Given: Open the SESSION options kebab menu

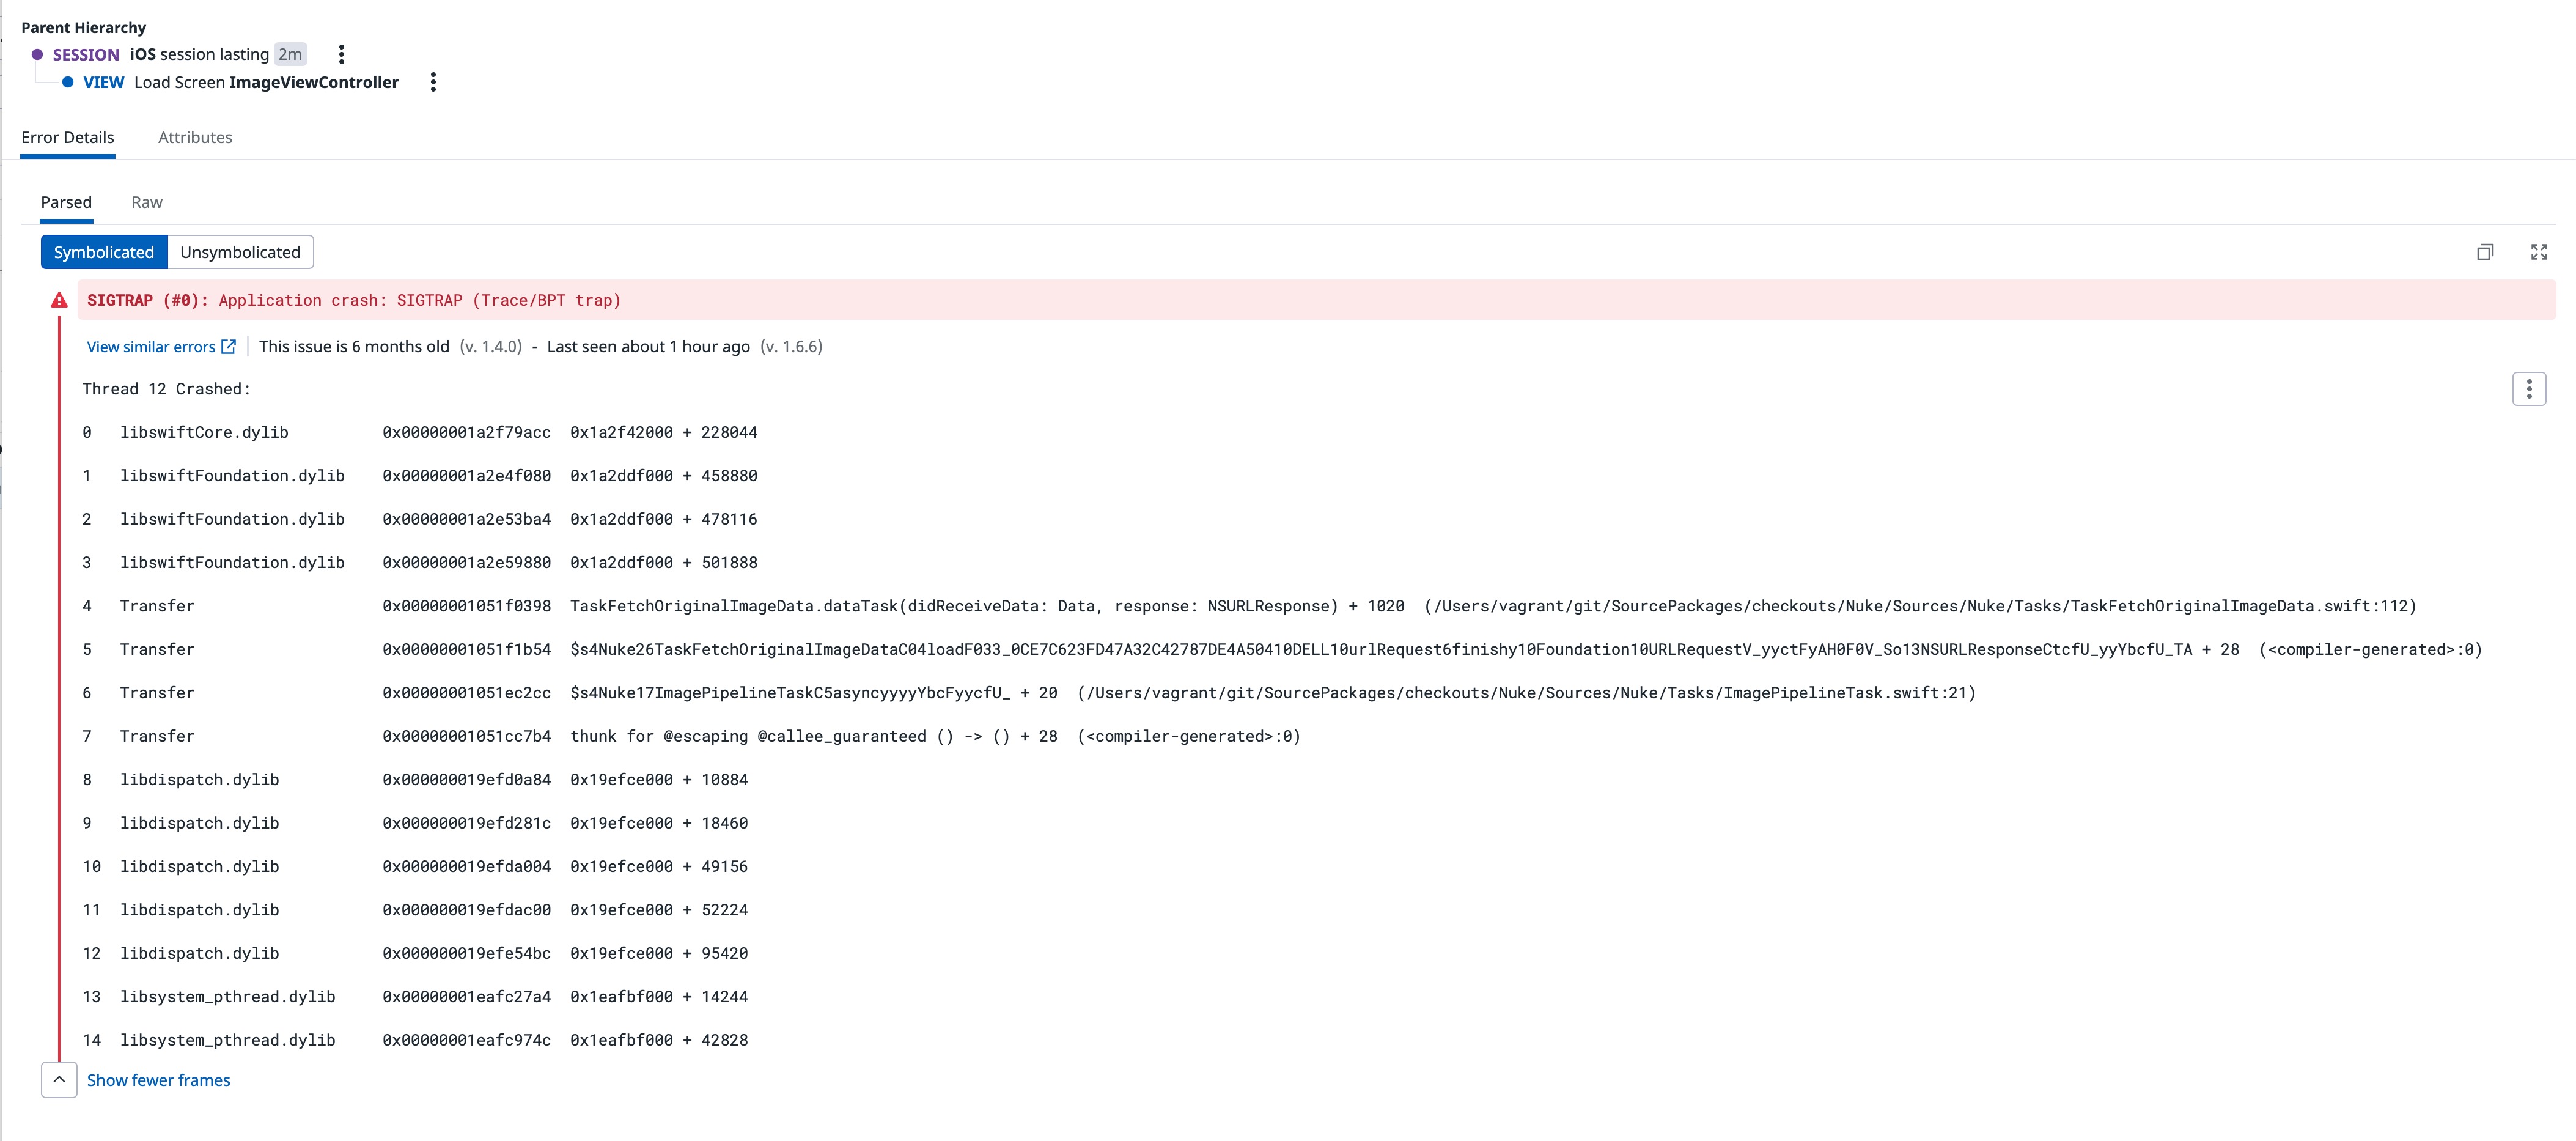Looking at the screenshot, I should [x=341, y=54].
